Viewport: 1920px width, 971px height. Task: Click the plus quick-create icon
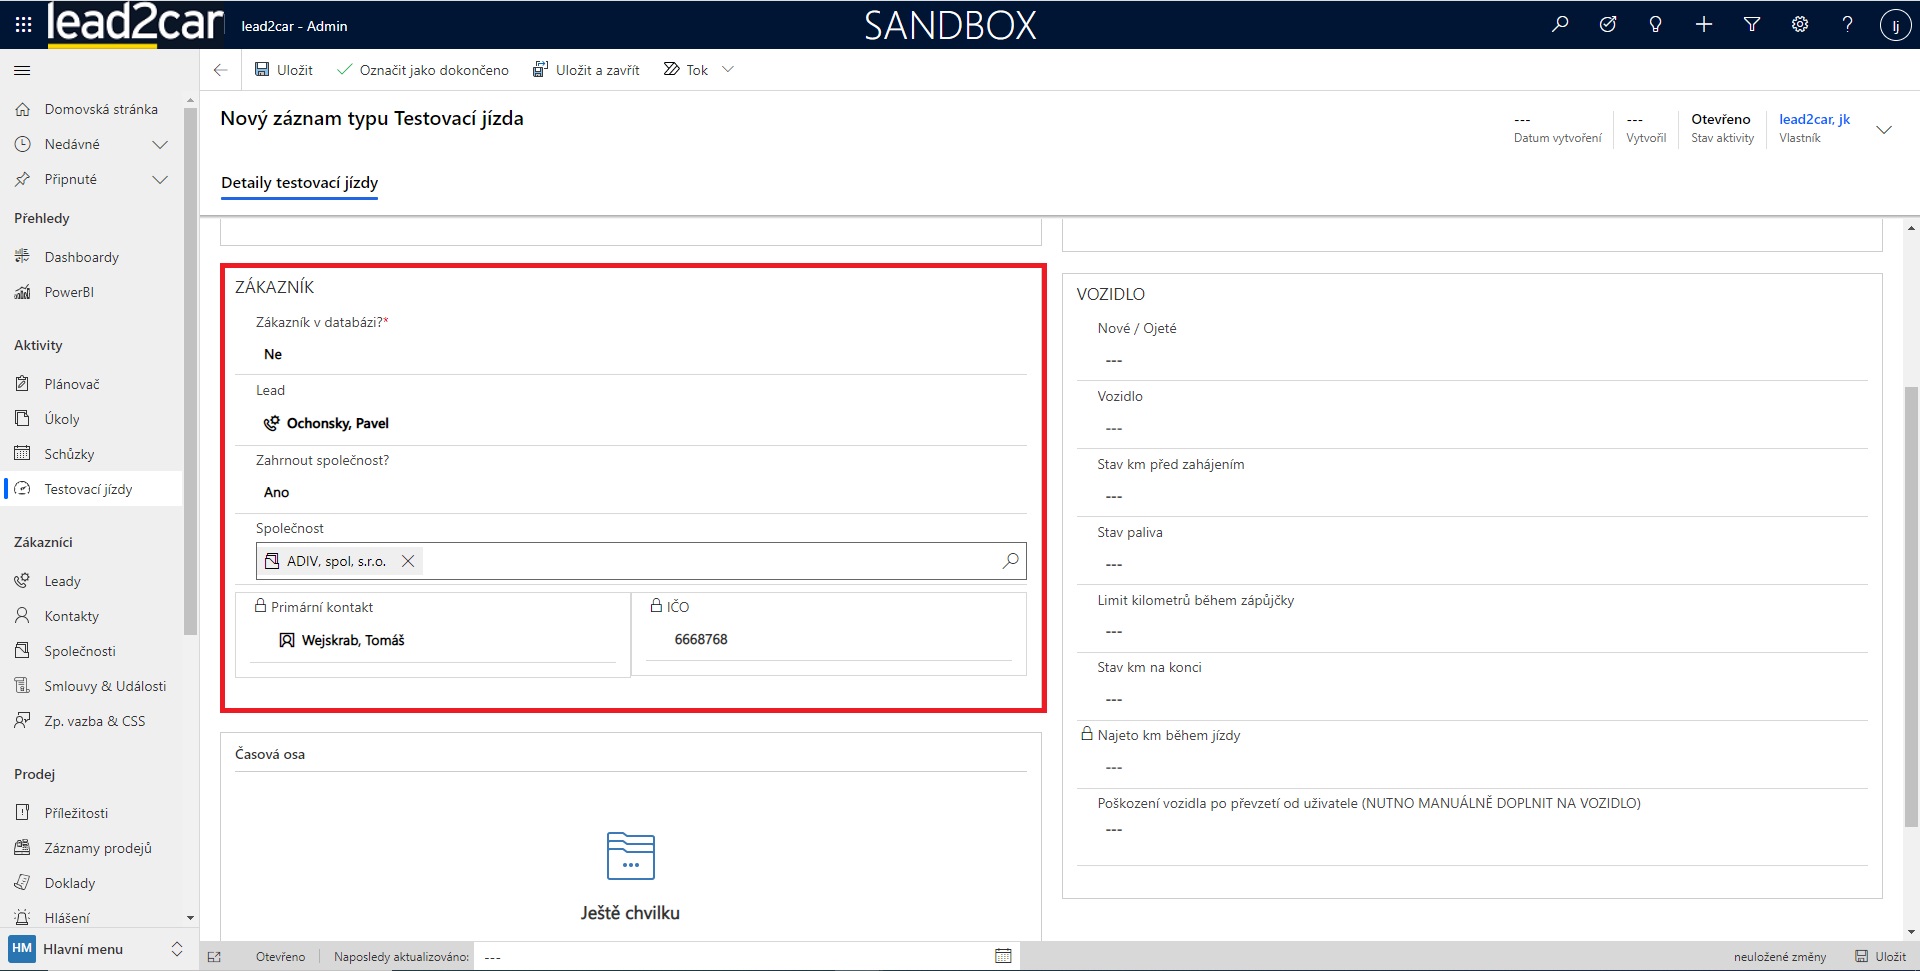(1704, 25)
